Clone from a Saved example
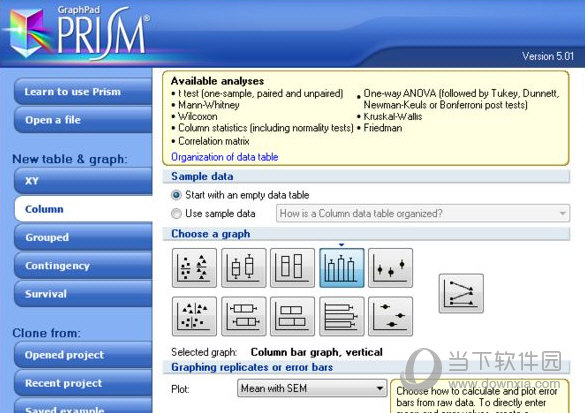The height and width of the screenshot is (413, 585). [83, 406]
